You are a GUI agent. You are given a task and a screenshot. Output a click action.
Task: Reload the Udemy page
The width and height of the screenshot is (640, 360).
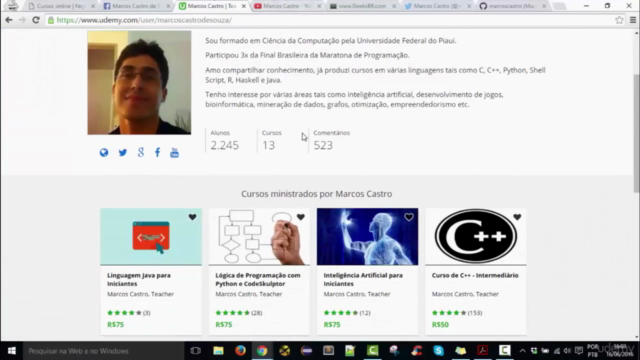click(x=36, y=20)
